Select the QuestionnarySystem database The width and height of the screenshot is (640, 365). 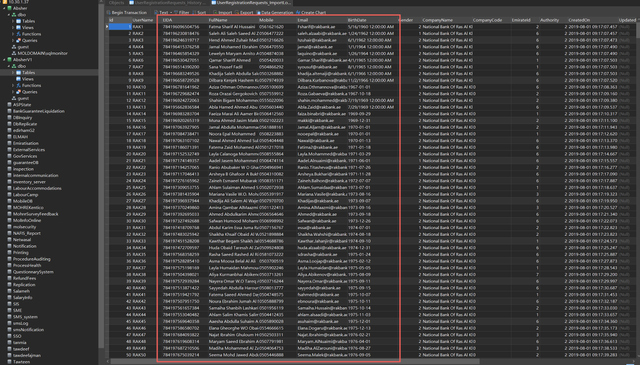coord(33,272)
